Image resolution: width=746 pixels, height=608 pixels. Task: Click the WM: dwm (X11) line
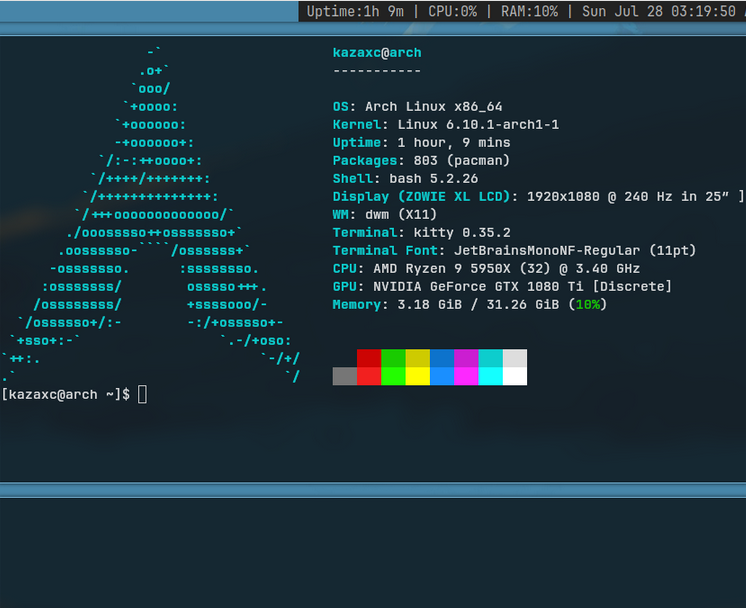click(384, 215)
